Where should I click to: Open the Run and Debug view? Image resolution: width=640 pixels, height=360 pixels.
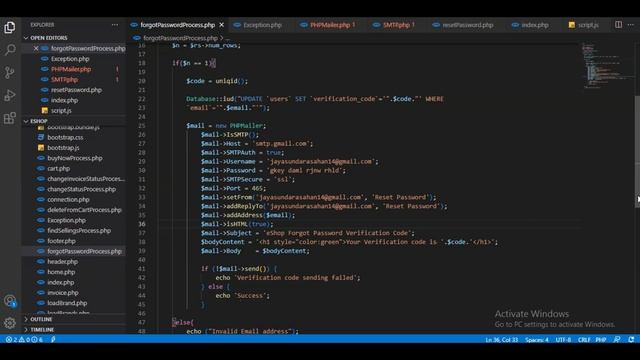(10, 96)
